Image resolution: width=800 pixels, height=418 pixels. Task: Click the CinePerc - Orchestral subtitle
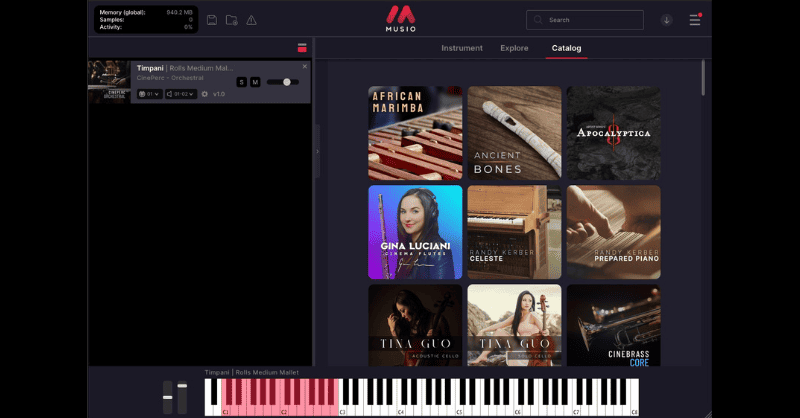pos(170,78)
